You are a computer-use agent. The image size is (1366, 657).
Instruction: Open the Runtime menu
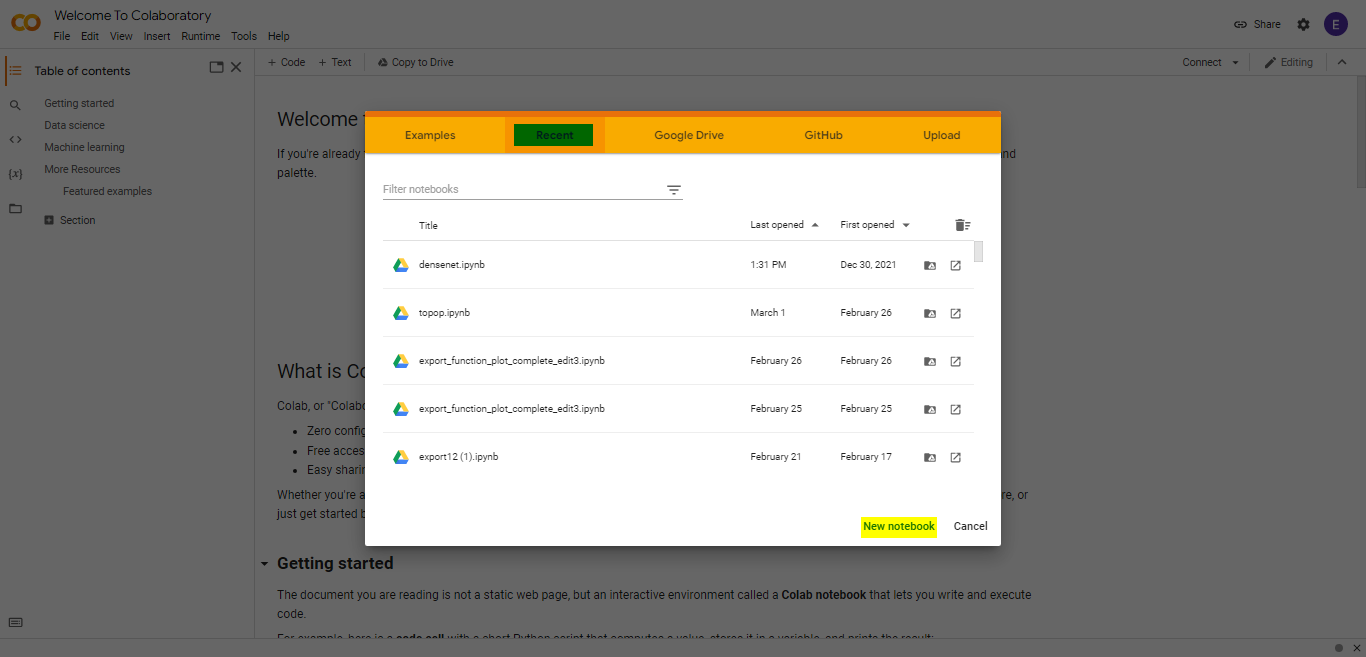click(200, 35)
